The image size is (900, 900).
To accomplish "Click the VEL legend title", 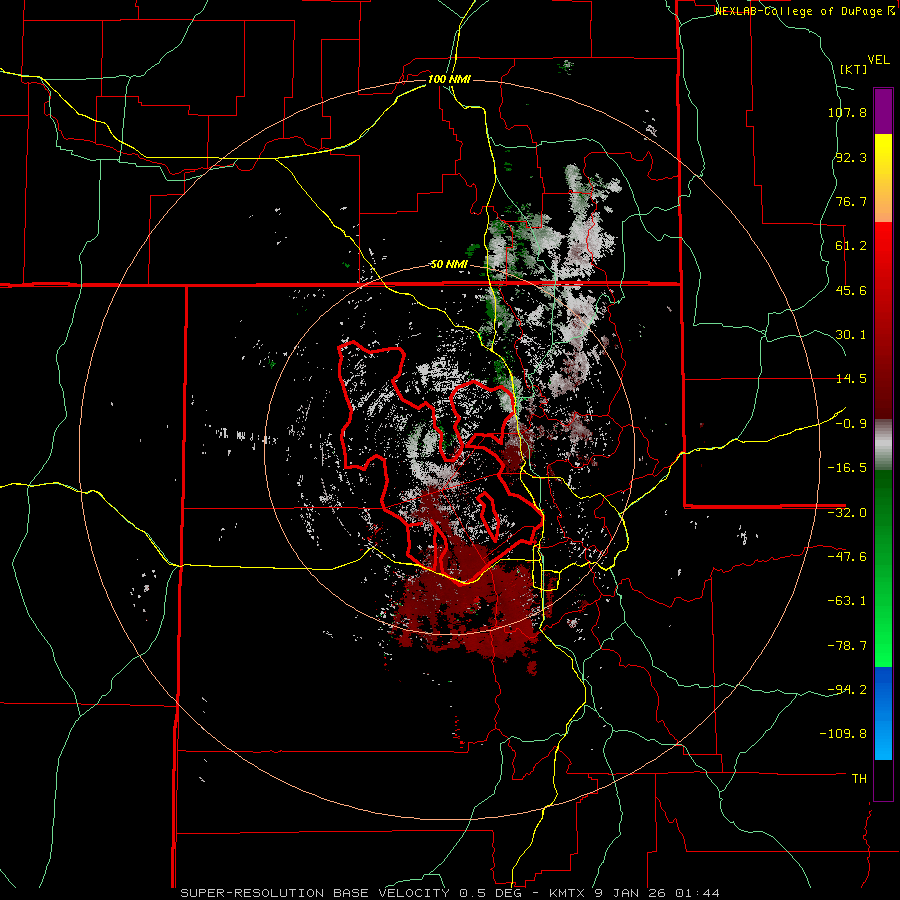I will pos(878,60).
